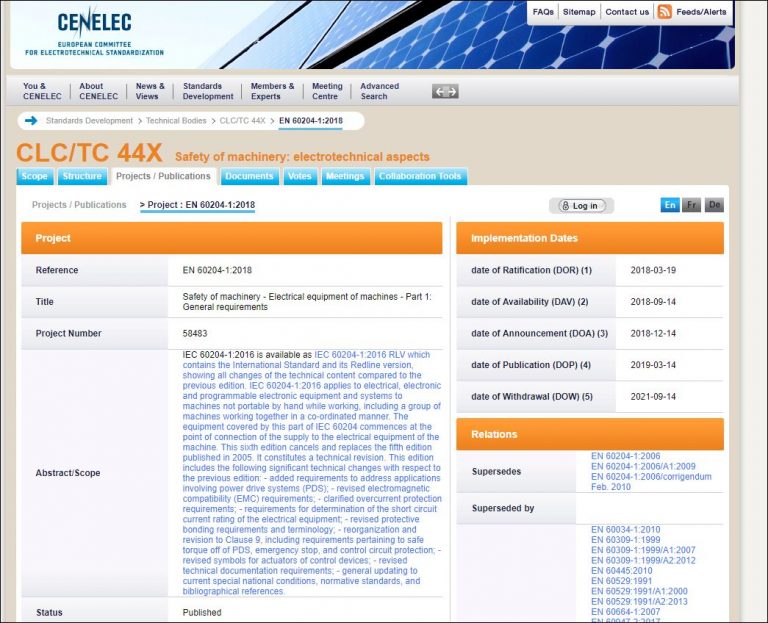Open the Standards Development menu

(208, 91)
